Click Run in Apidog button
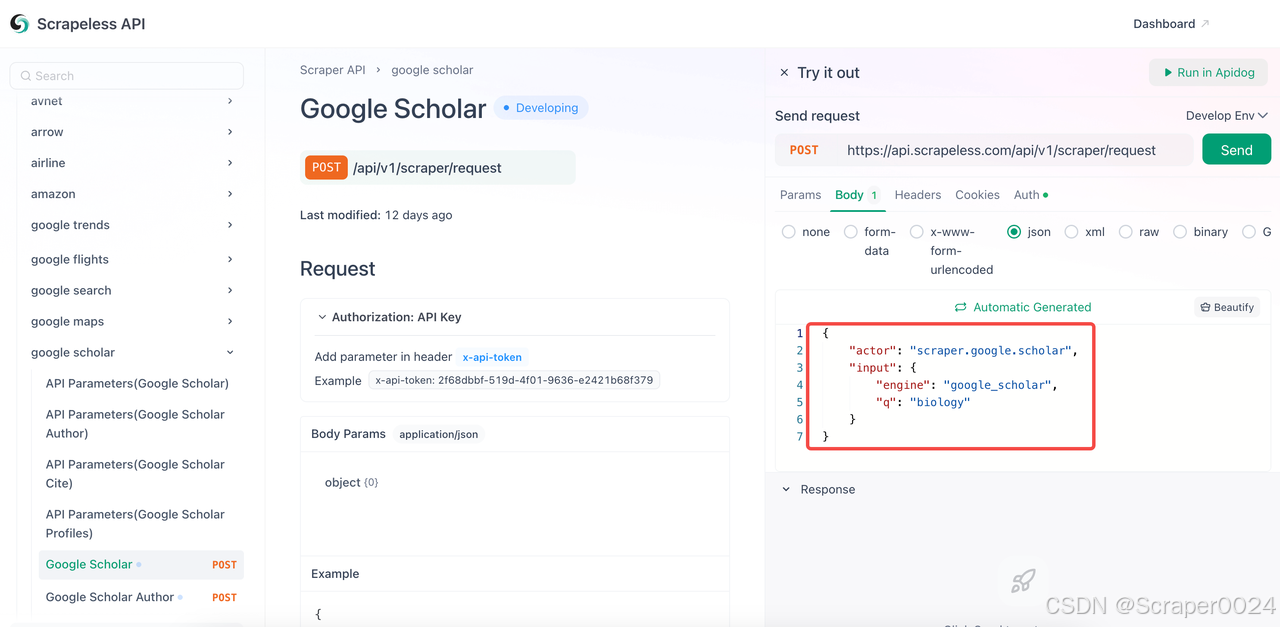1280x627 pixels. [x=1208, y=73]
